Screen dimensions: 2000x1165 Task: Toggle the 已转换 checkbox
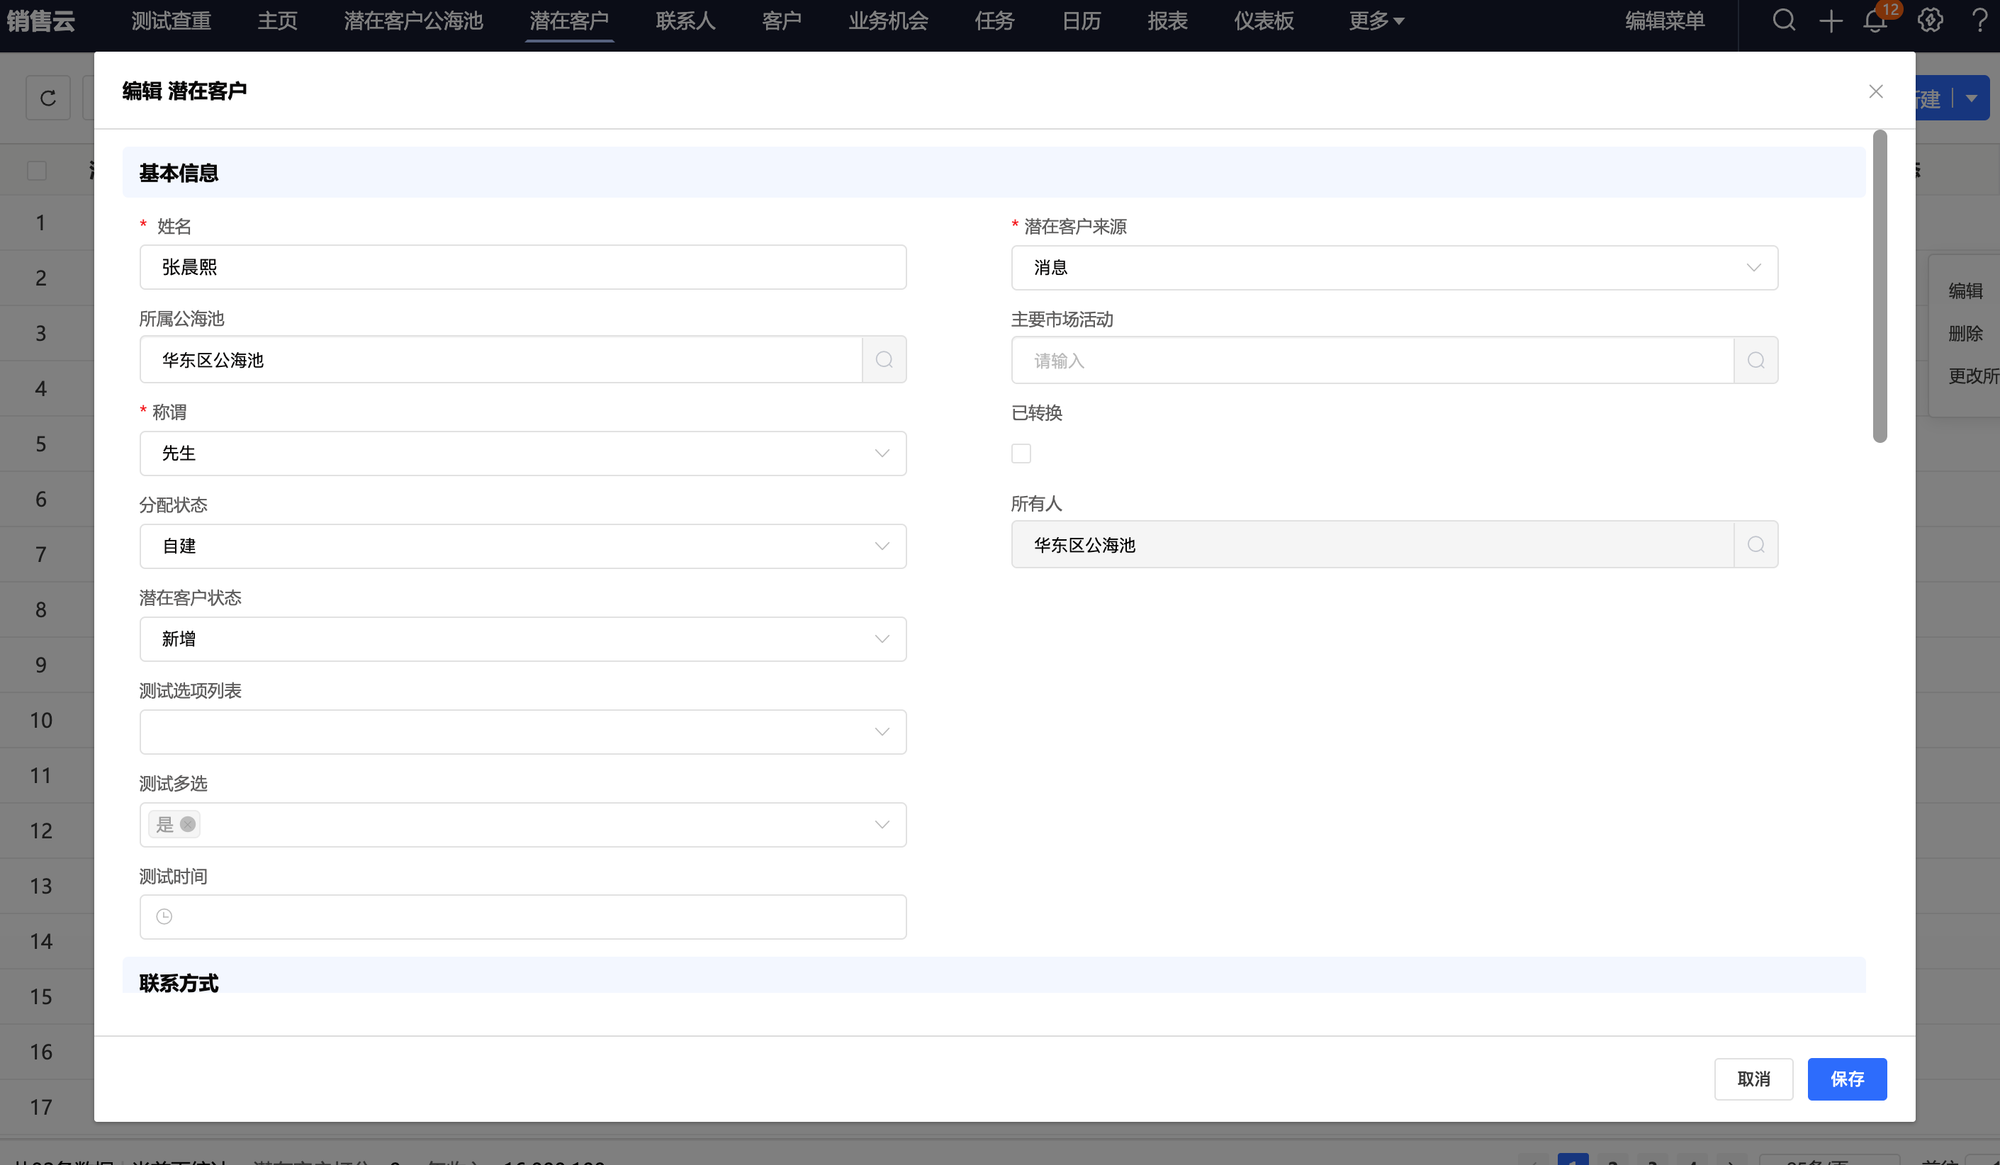pos(1021,454)
